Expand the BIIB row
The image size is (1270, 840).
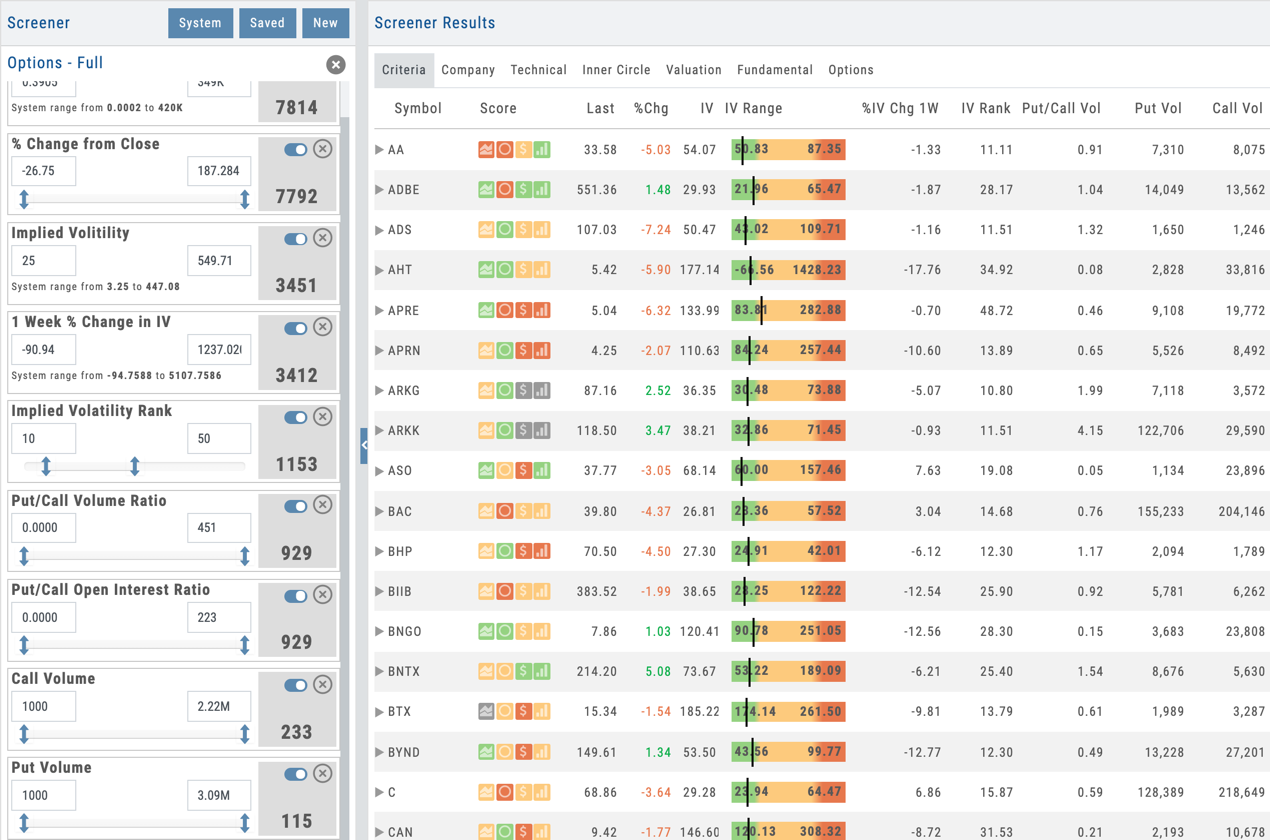[x=379, y=592]
